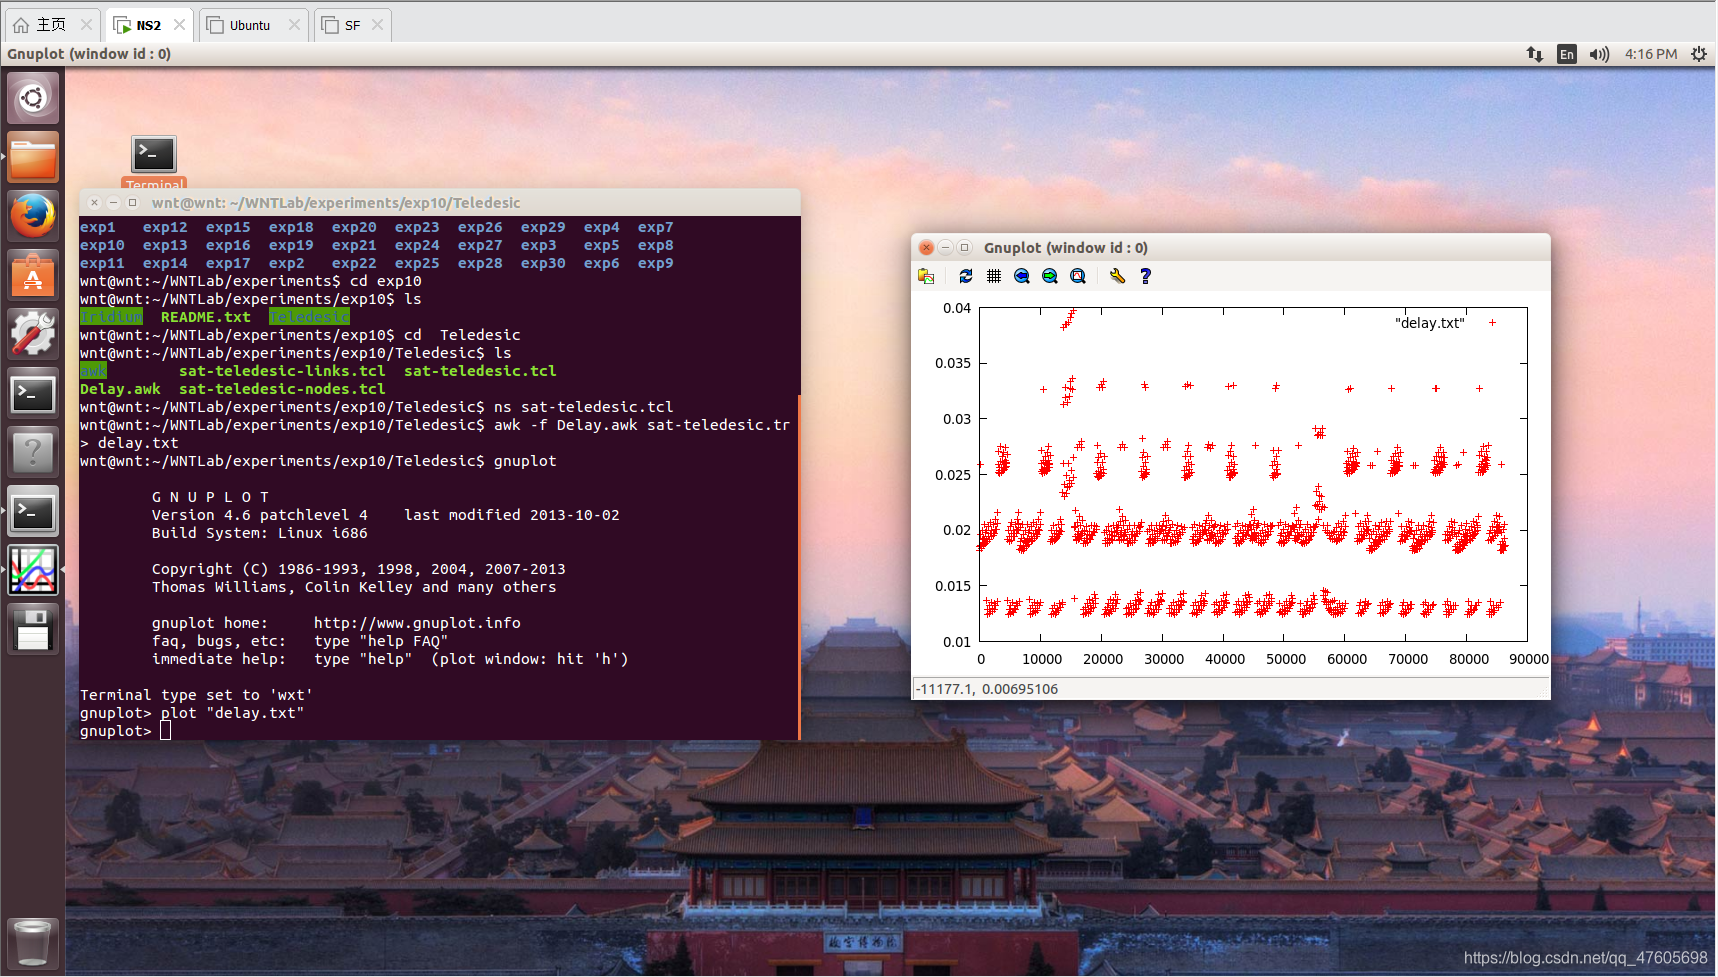
Task: Launch Firefox from the launcher
Action: click(33, 216)
